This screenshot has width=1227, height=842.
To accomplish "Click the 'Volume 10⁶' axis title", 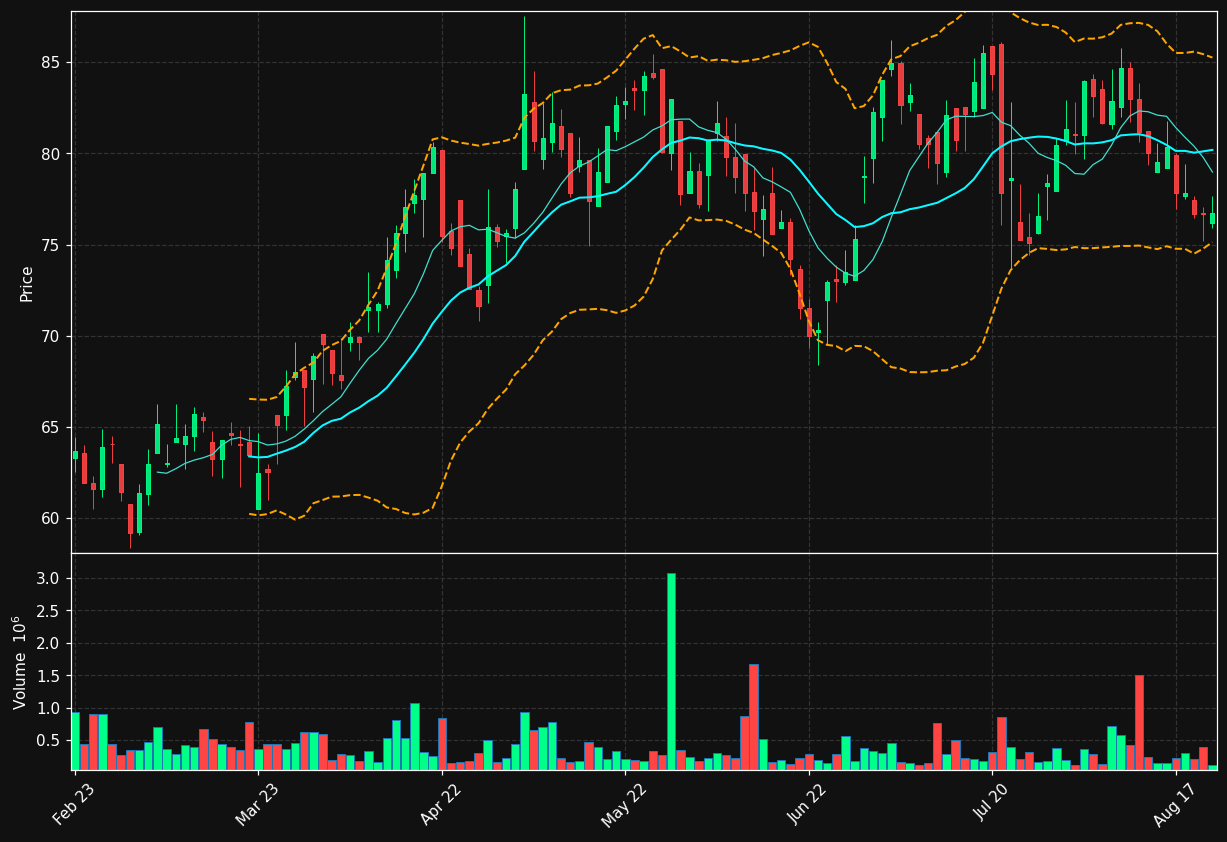I will [21, 662].
